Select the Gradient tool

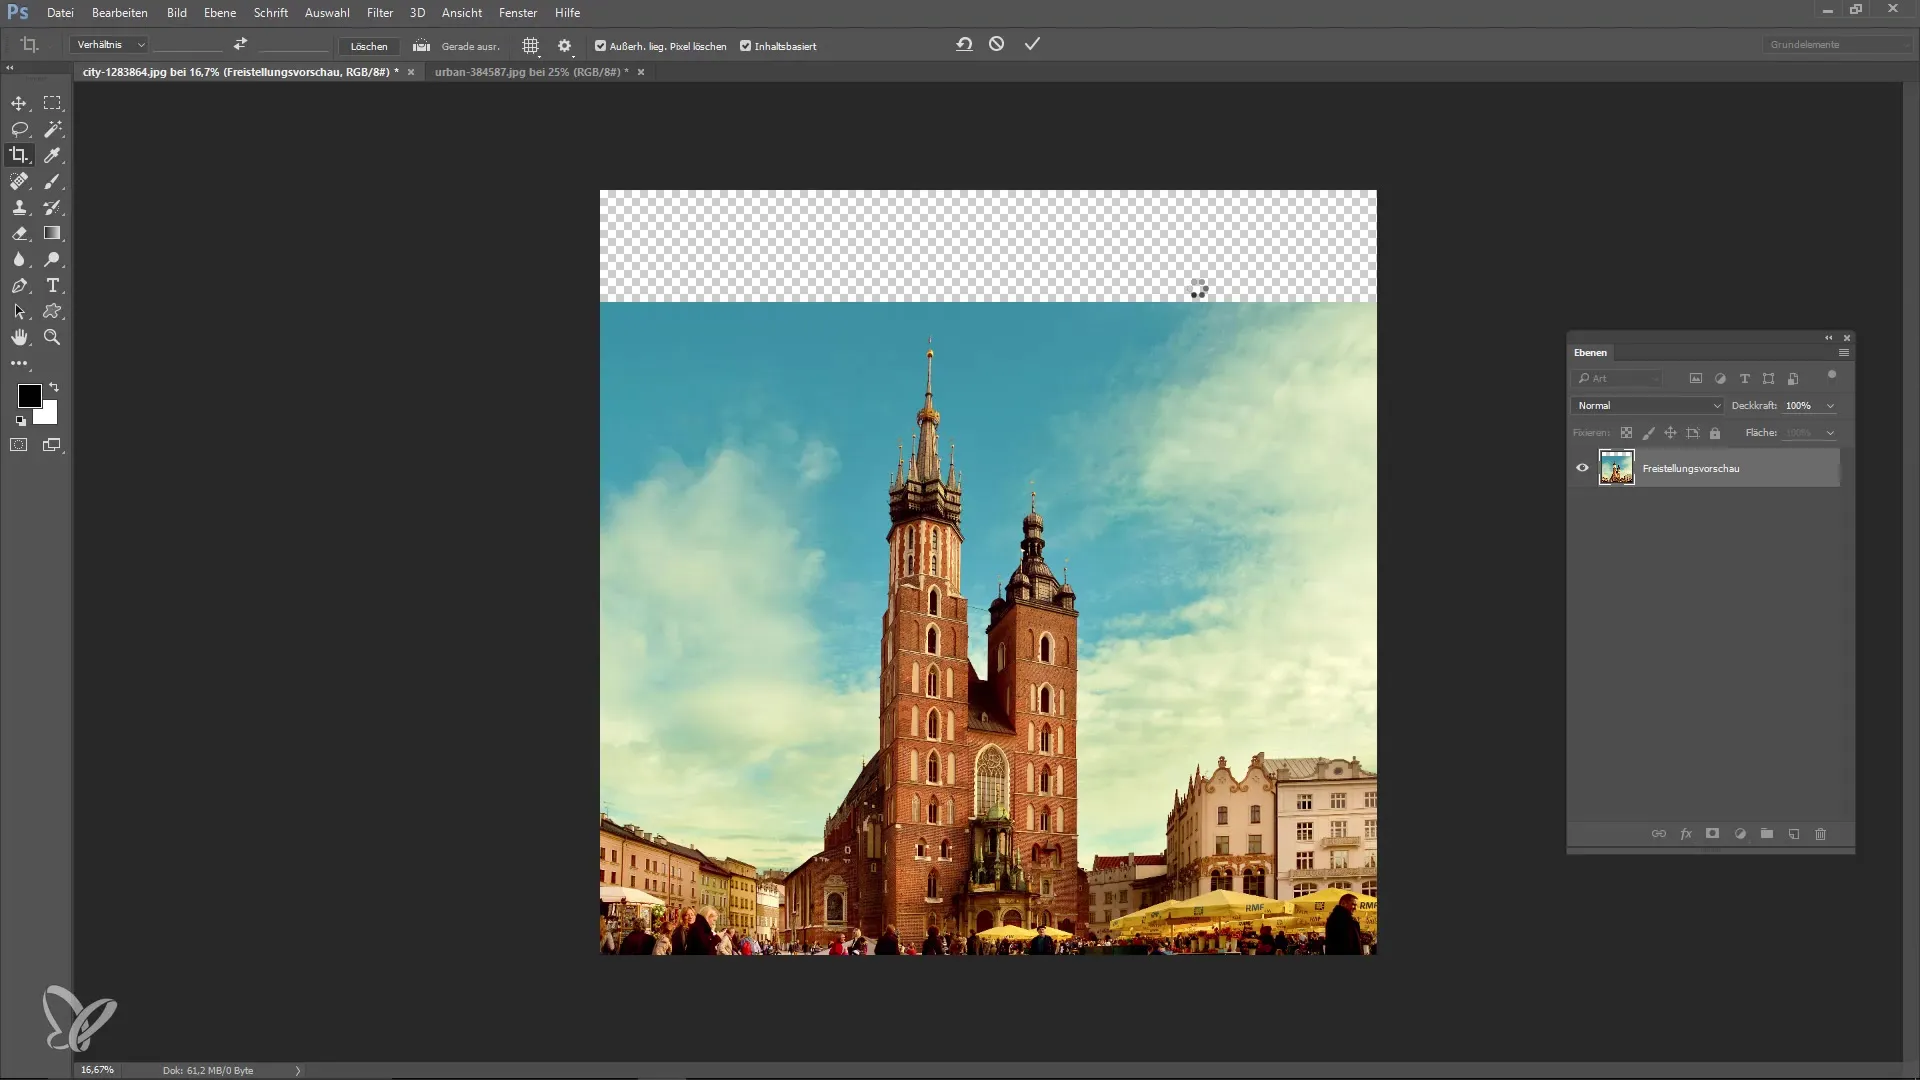pos(52,233)
